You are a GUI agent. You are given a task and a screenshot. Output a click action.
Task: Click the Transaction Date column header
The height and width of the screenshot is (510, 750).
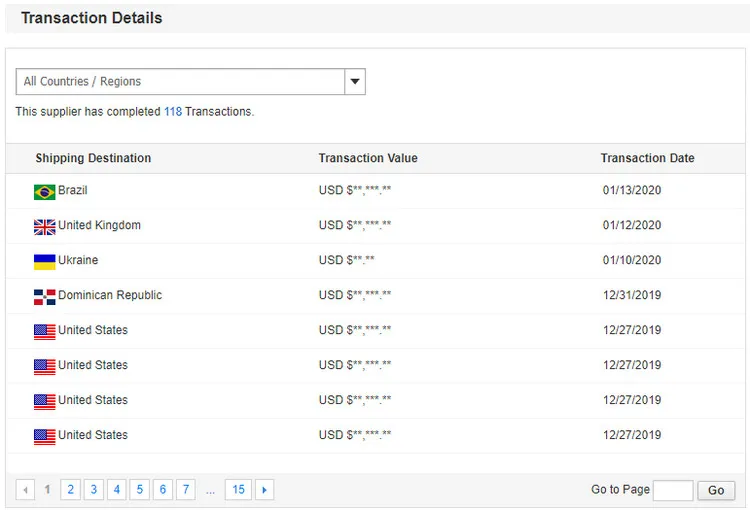tap(647, 158)
